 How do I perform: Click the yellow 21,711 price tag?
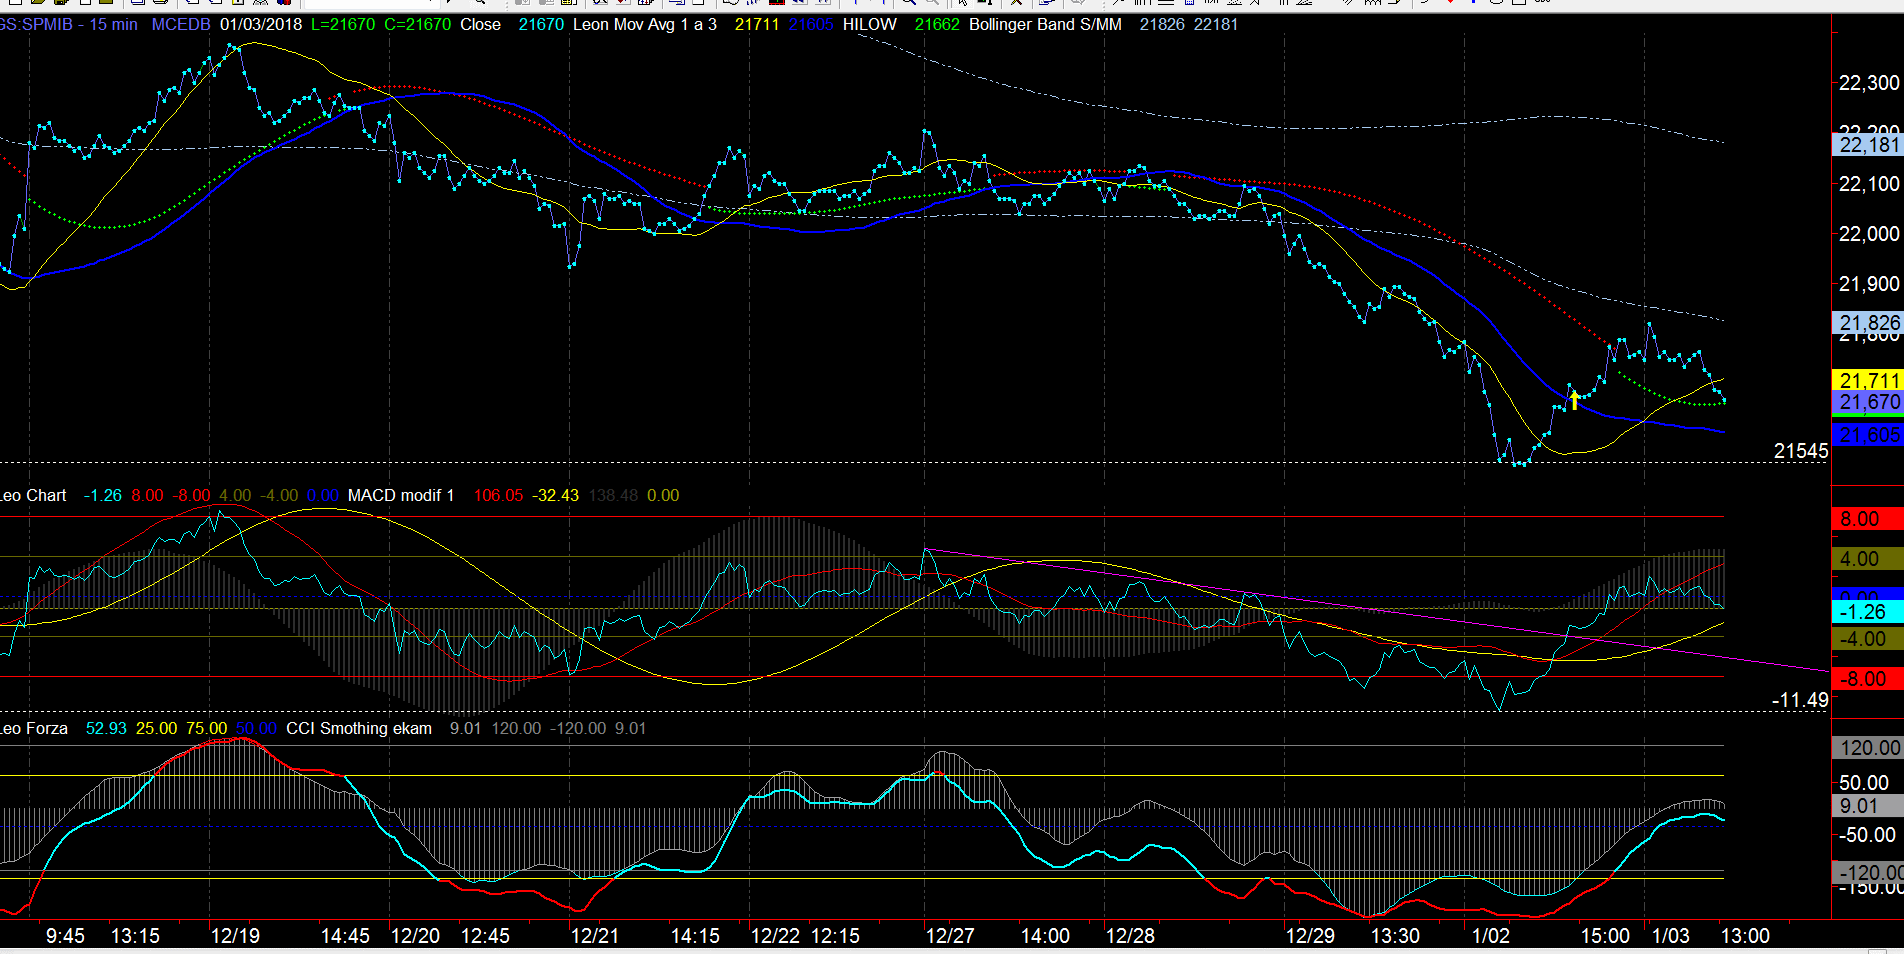pos(1868,381)
